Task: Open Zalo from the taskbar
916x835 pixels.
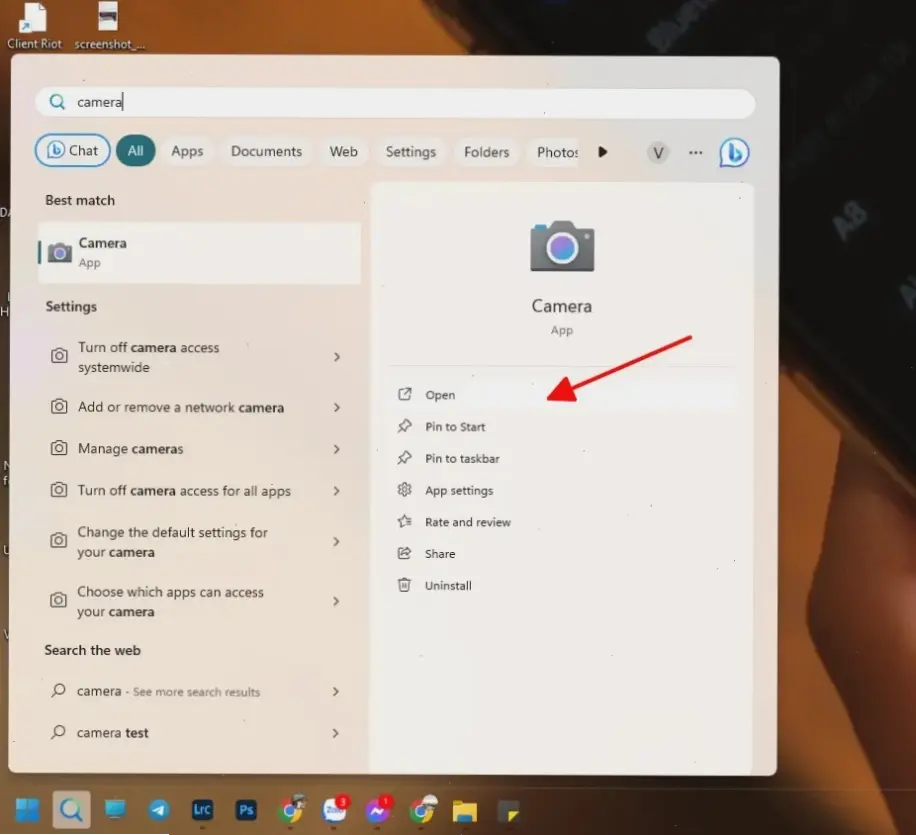Action: (x=334, y=811)
